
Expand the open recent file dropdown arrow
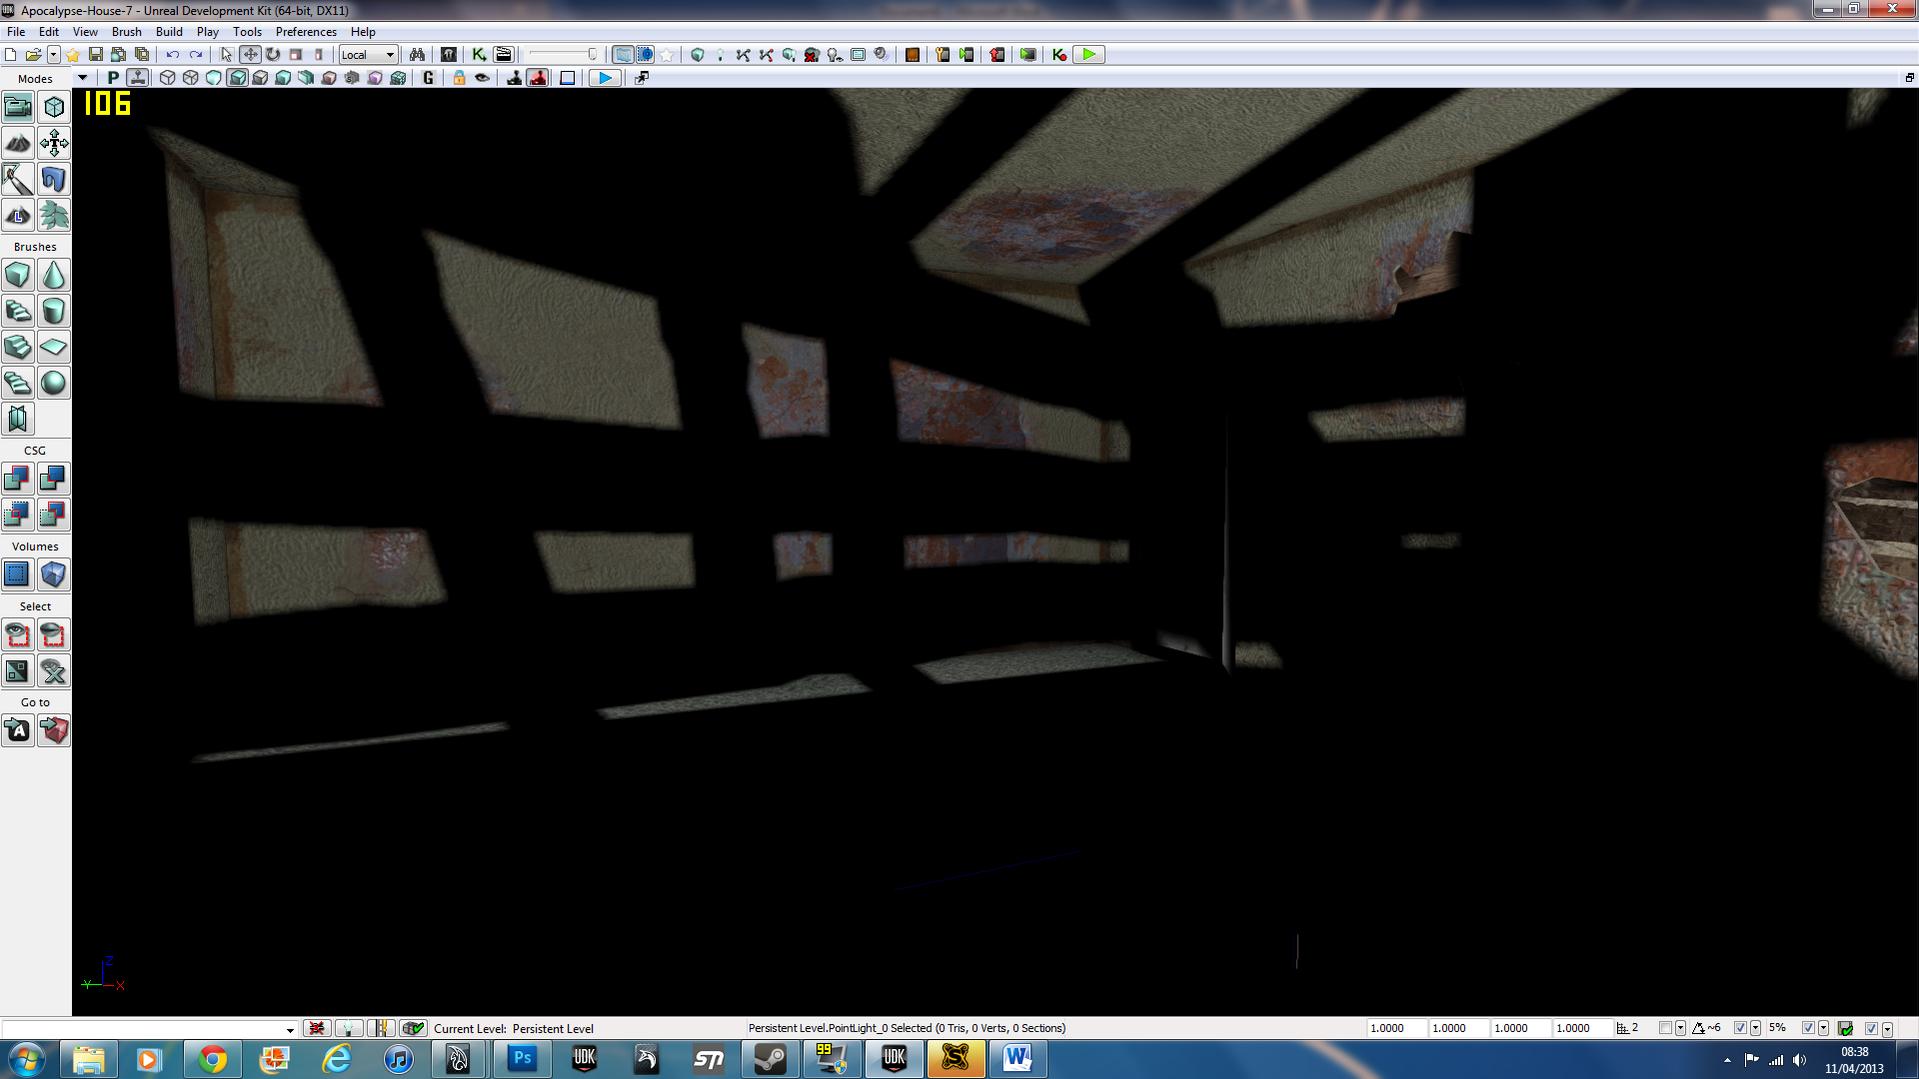[x=53, y=55]
